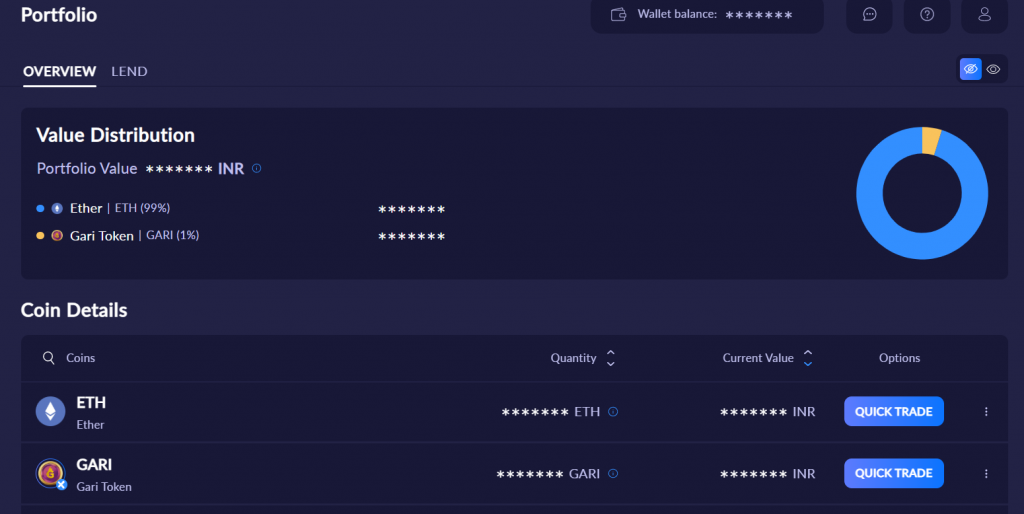Click the info icon beside ETH quantity

(613, 412)
